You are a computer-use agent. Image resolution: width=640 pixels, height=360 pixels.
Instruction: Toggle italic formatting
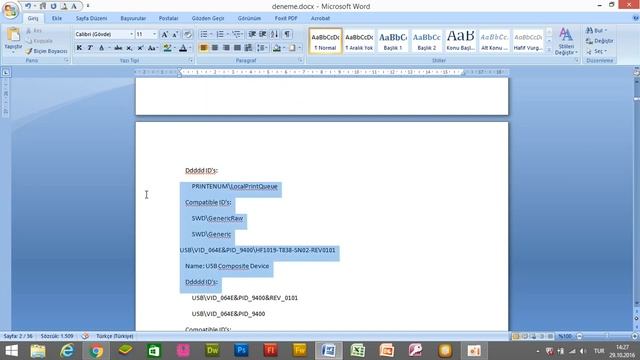90,48
